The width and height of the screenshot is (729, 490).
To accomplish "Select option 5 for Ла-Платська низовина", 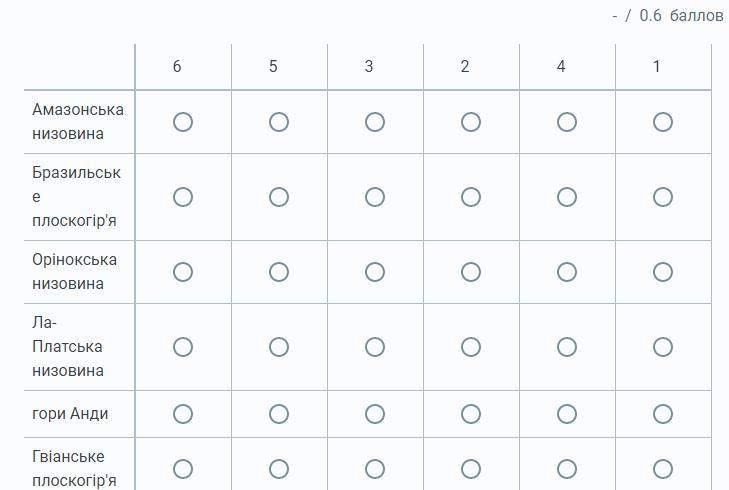I will pyautogui.click(x=279, y=347).
